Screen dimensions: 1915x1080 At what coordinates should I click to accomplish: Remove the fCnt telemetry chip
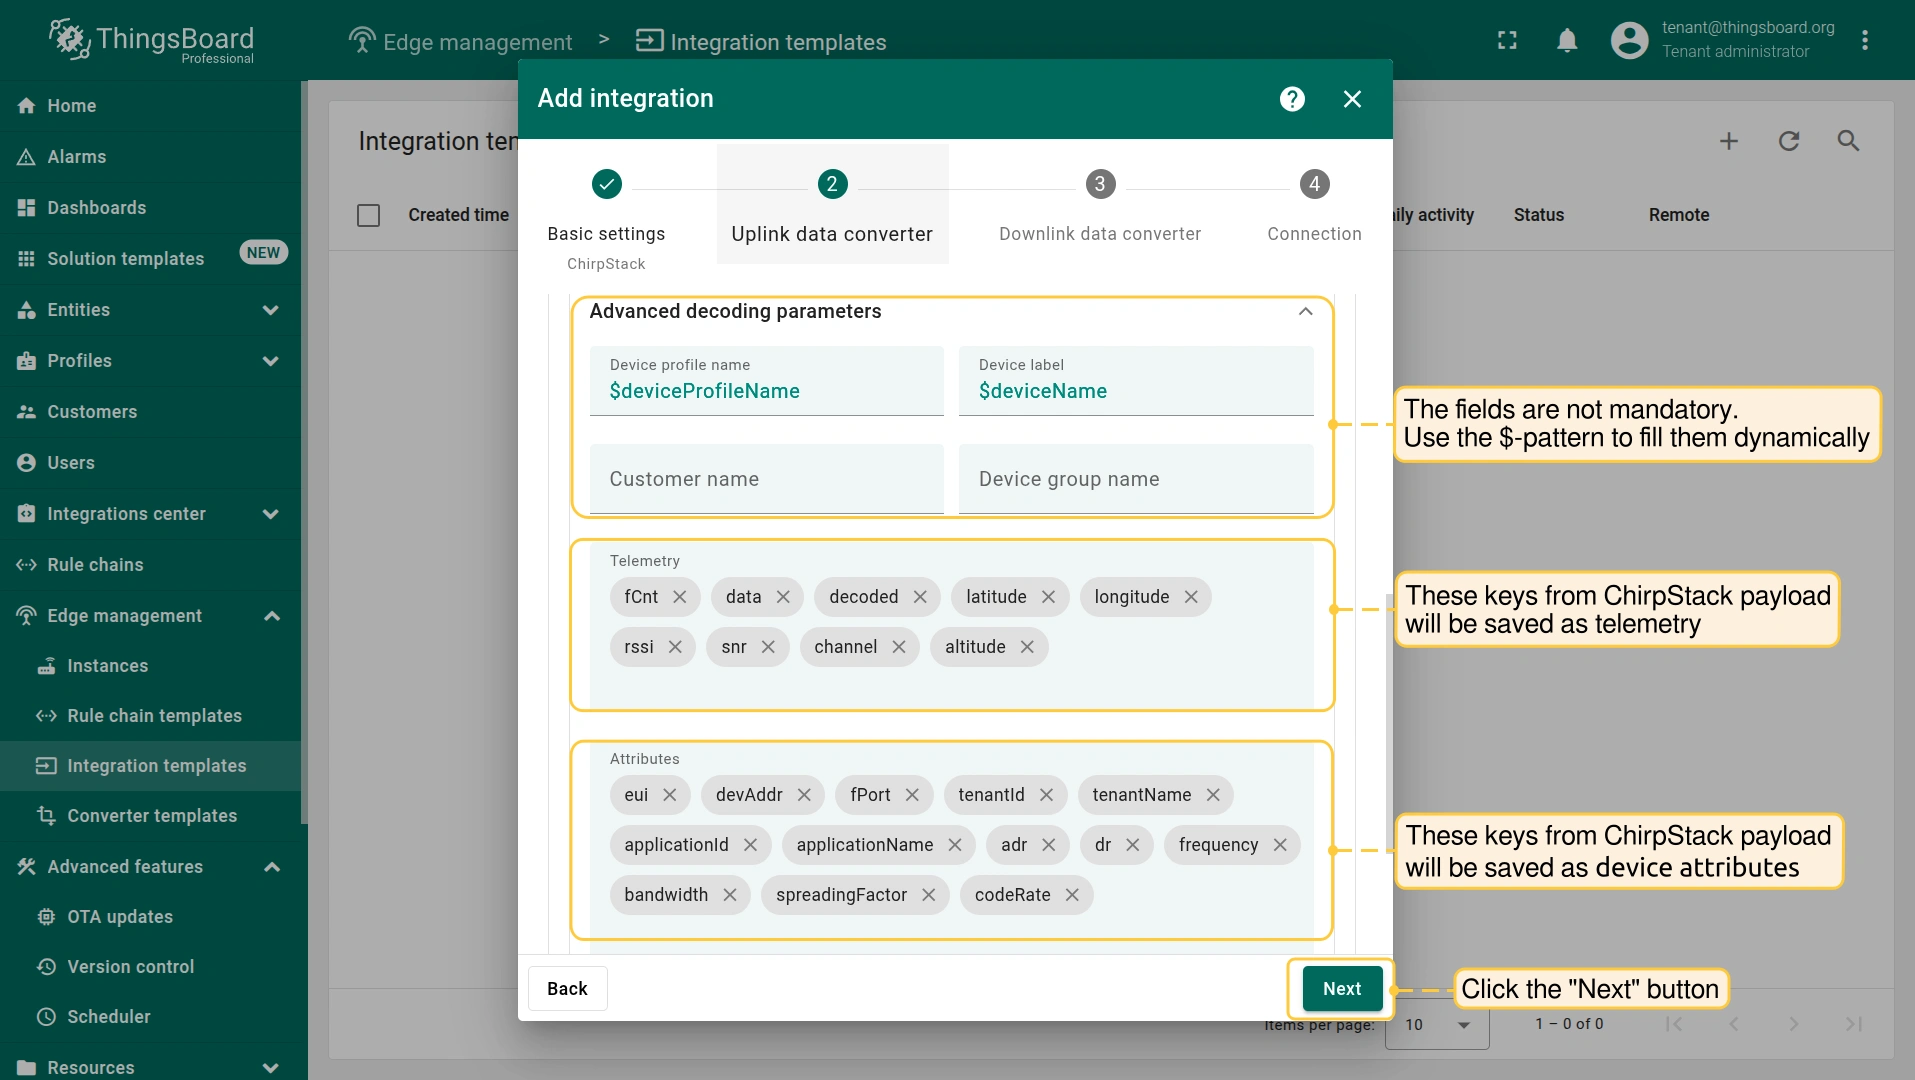680,597
